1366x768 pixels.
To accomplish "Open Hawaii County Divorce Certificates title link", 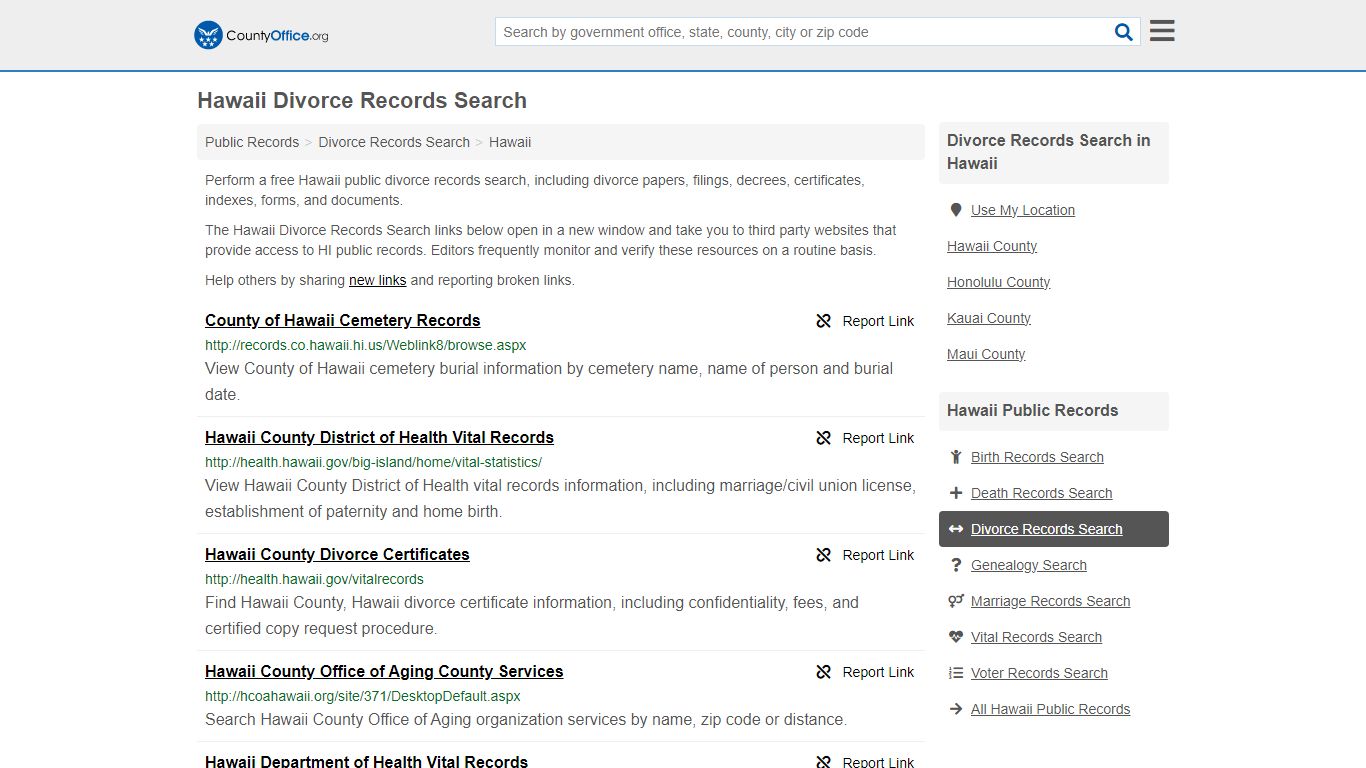I will click(x=337, y=554).
